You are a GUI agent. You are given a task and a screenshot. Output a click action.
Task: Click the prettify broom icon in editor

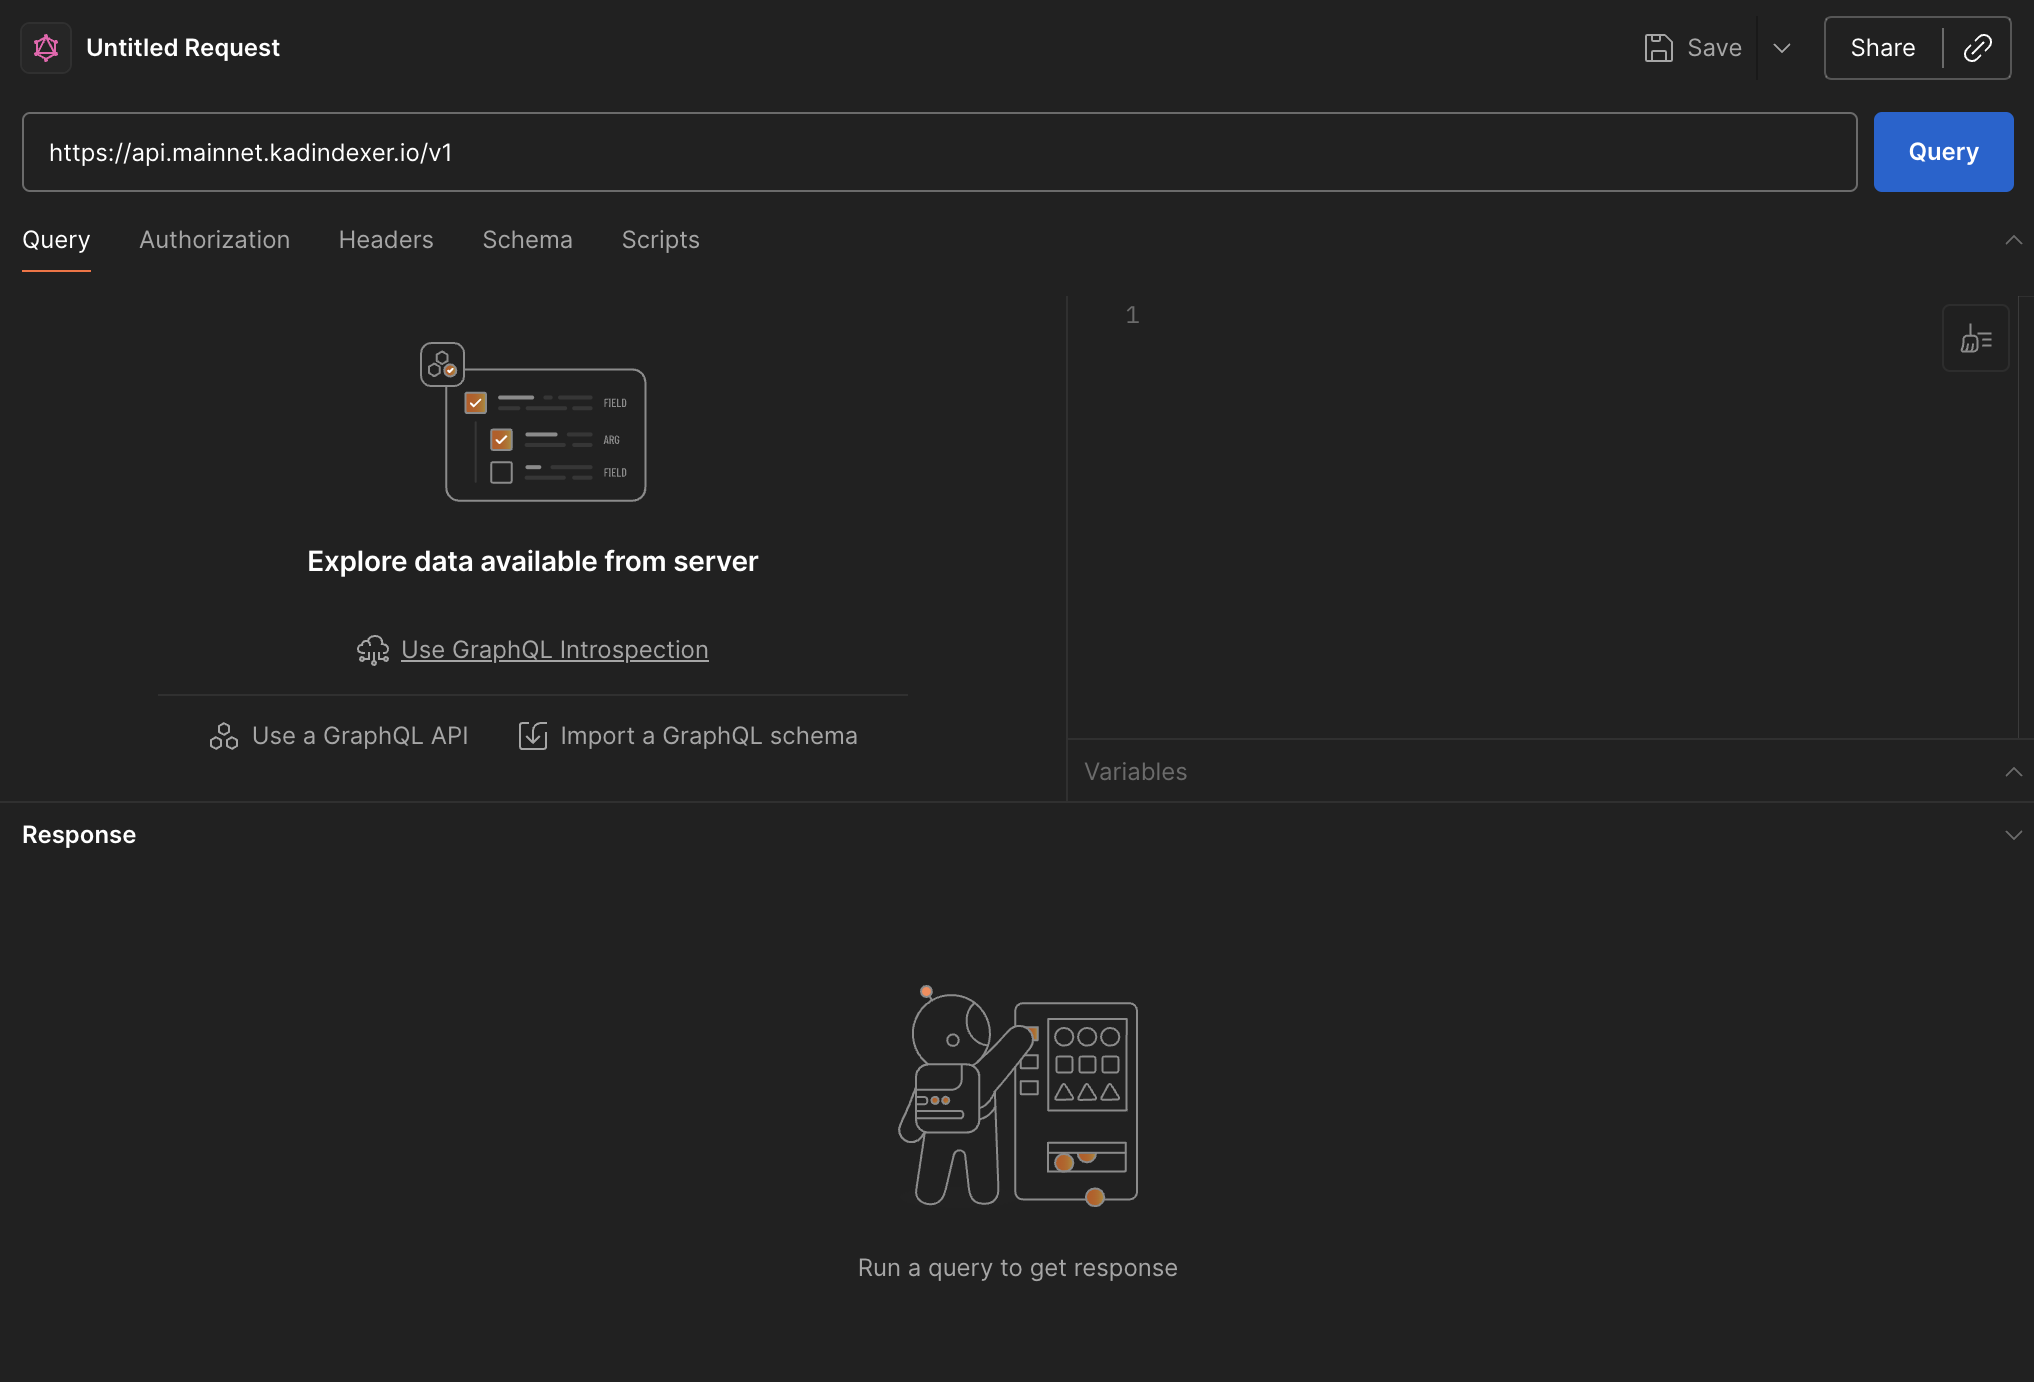[x=1975, y=339]
